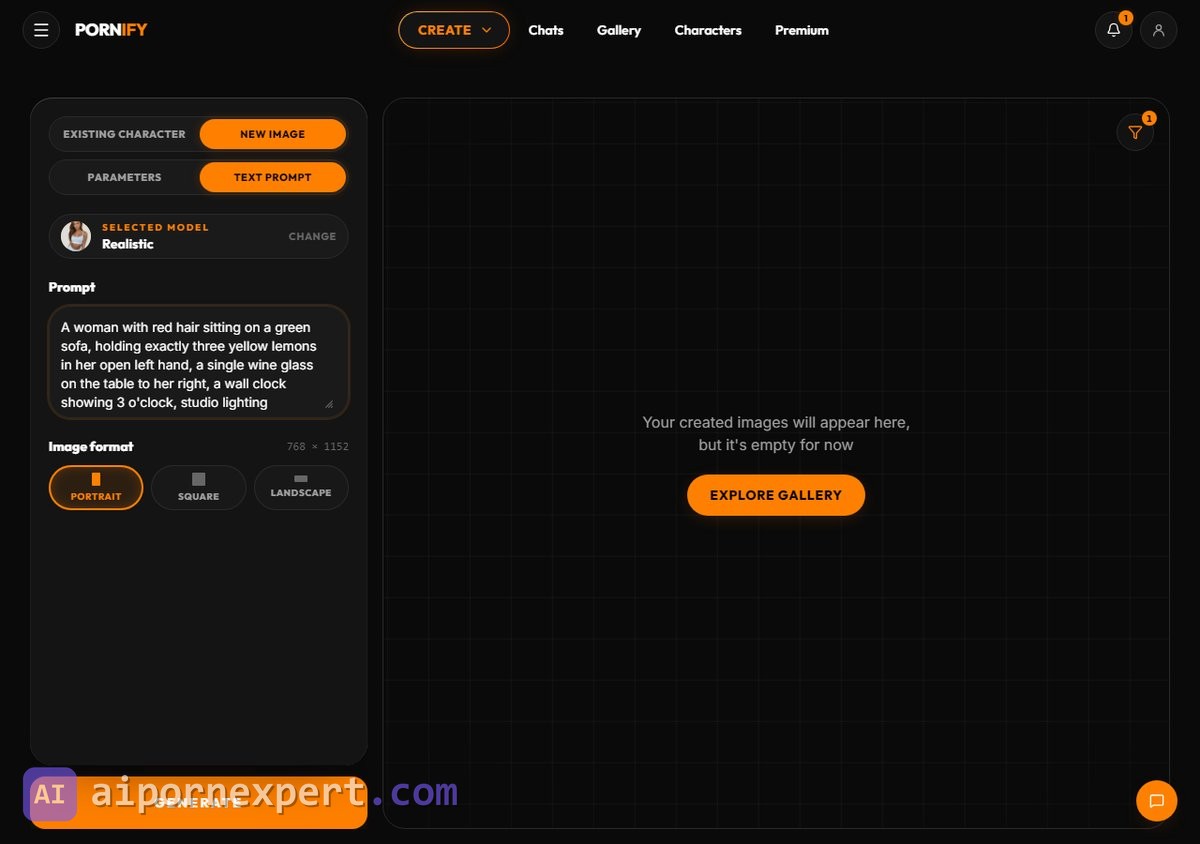Screen dimensions: 1200x844
Task: Click 'Your created images will appear here' text
Action: click(776, 422)
